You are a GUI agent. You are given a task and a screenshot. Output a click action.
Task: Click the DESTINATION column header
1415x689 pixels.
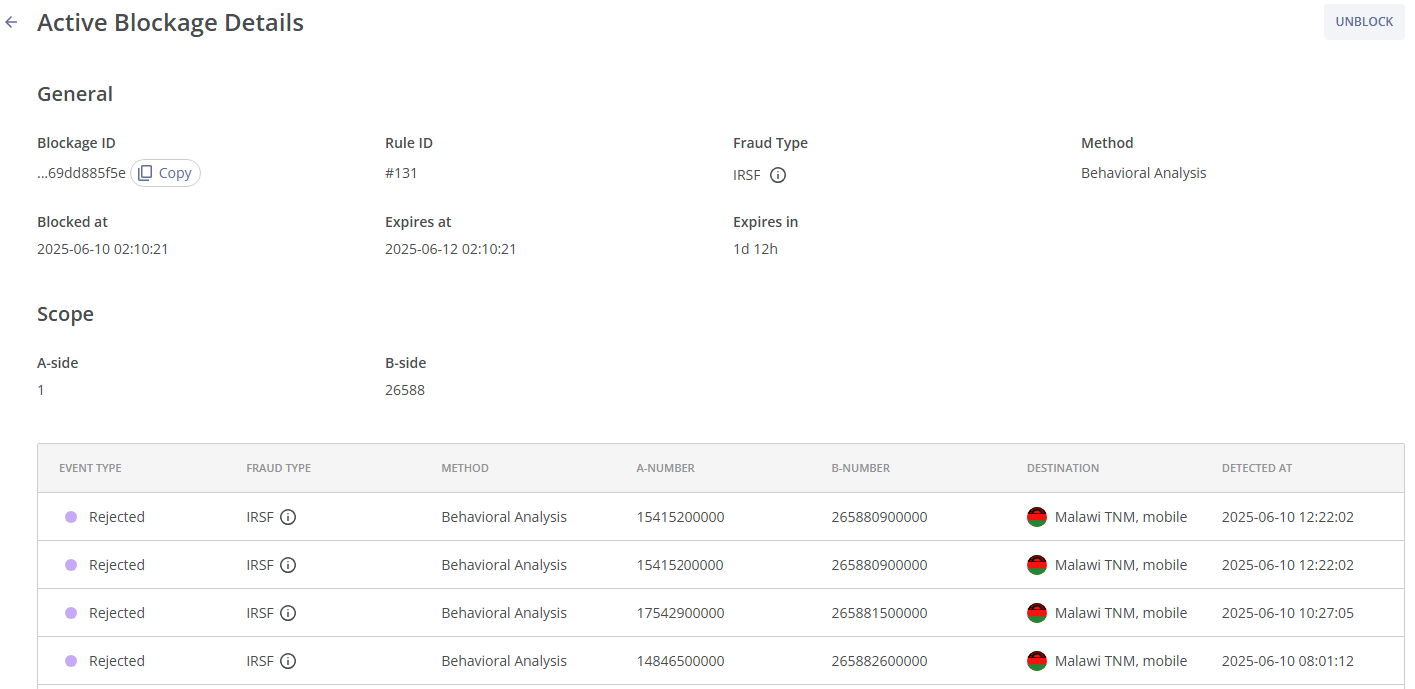[1062, 468]
